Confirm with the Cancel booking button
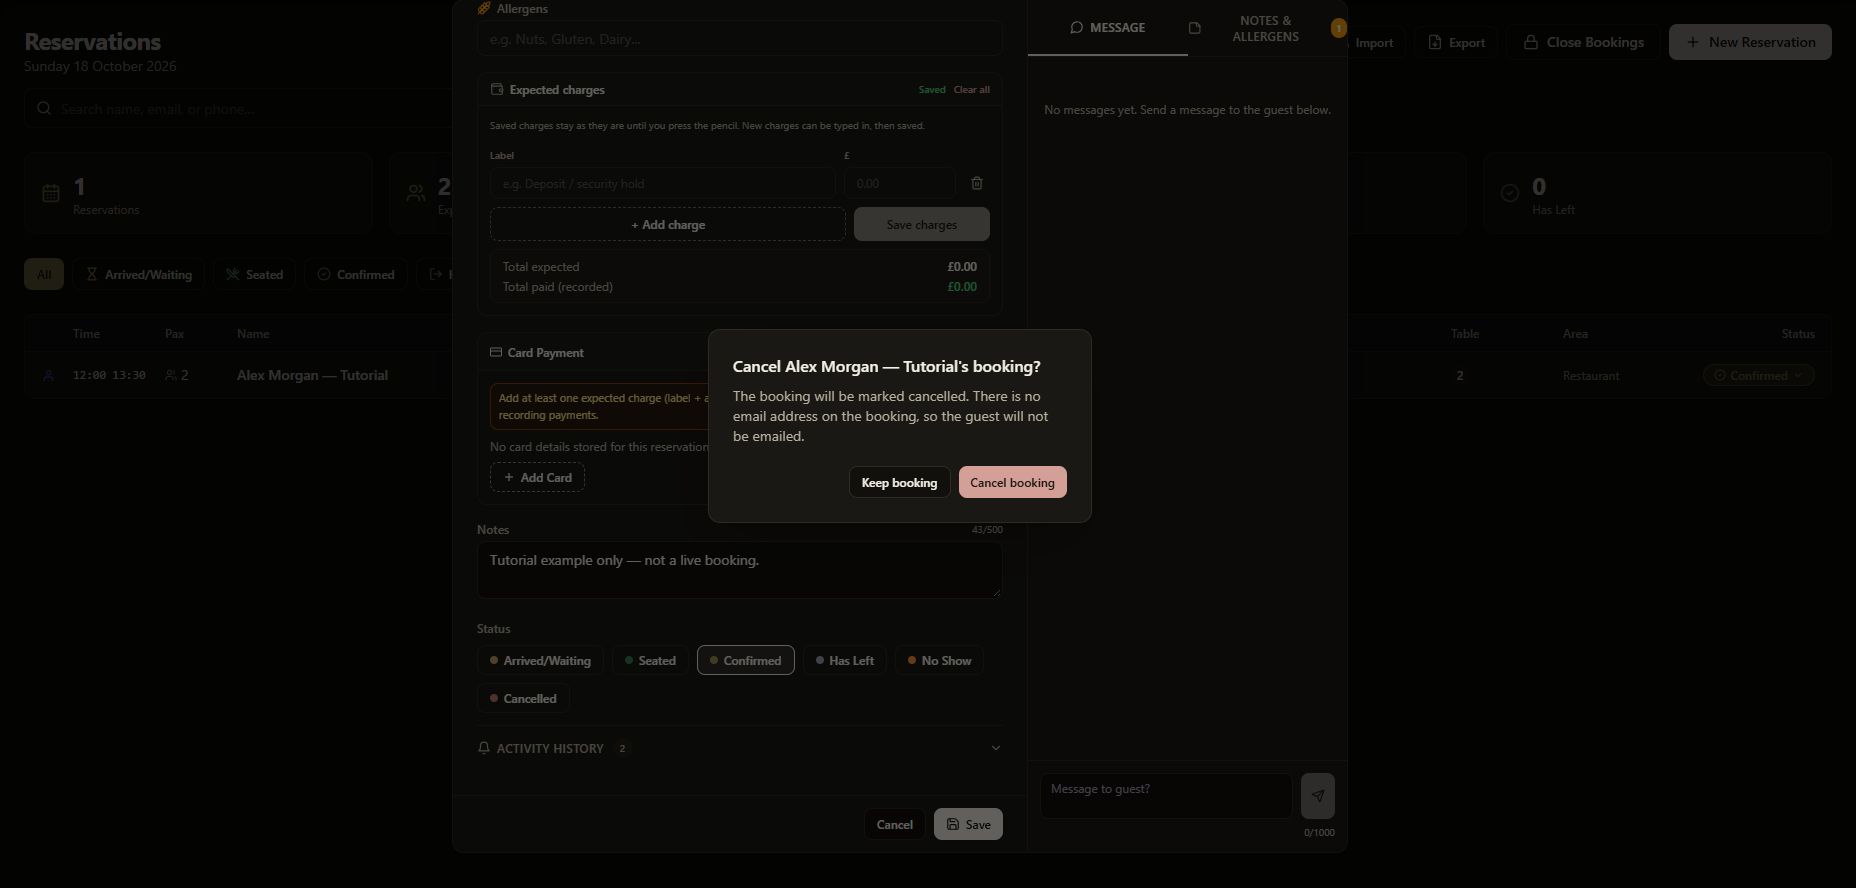Viewport: 1856px width, 888px height. pos(1012,482)
